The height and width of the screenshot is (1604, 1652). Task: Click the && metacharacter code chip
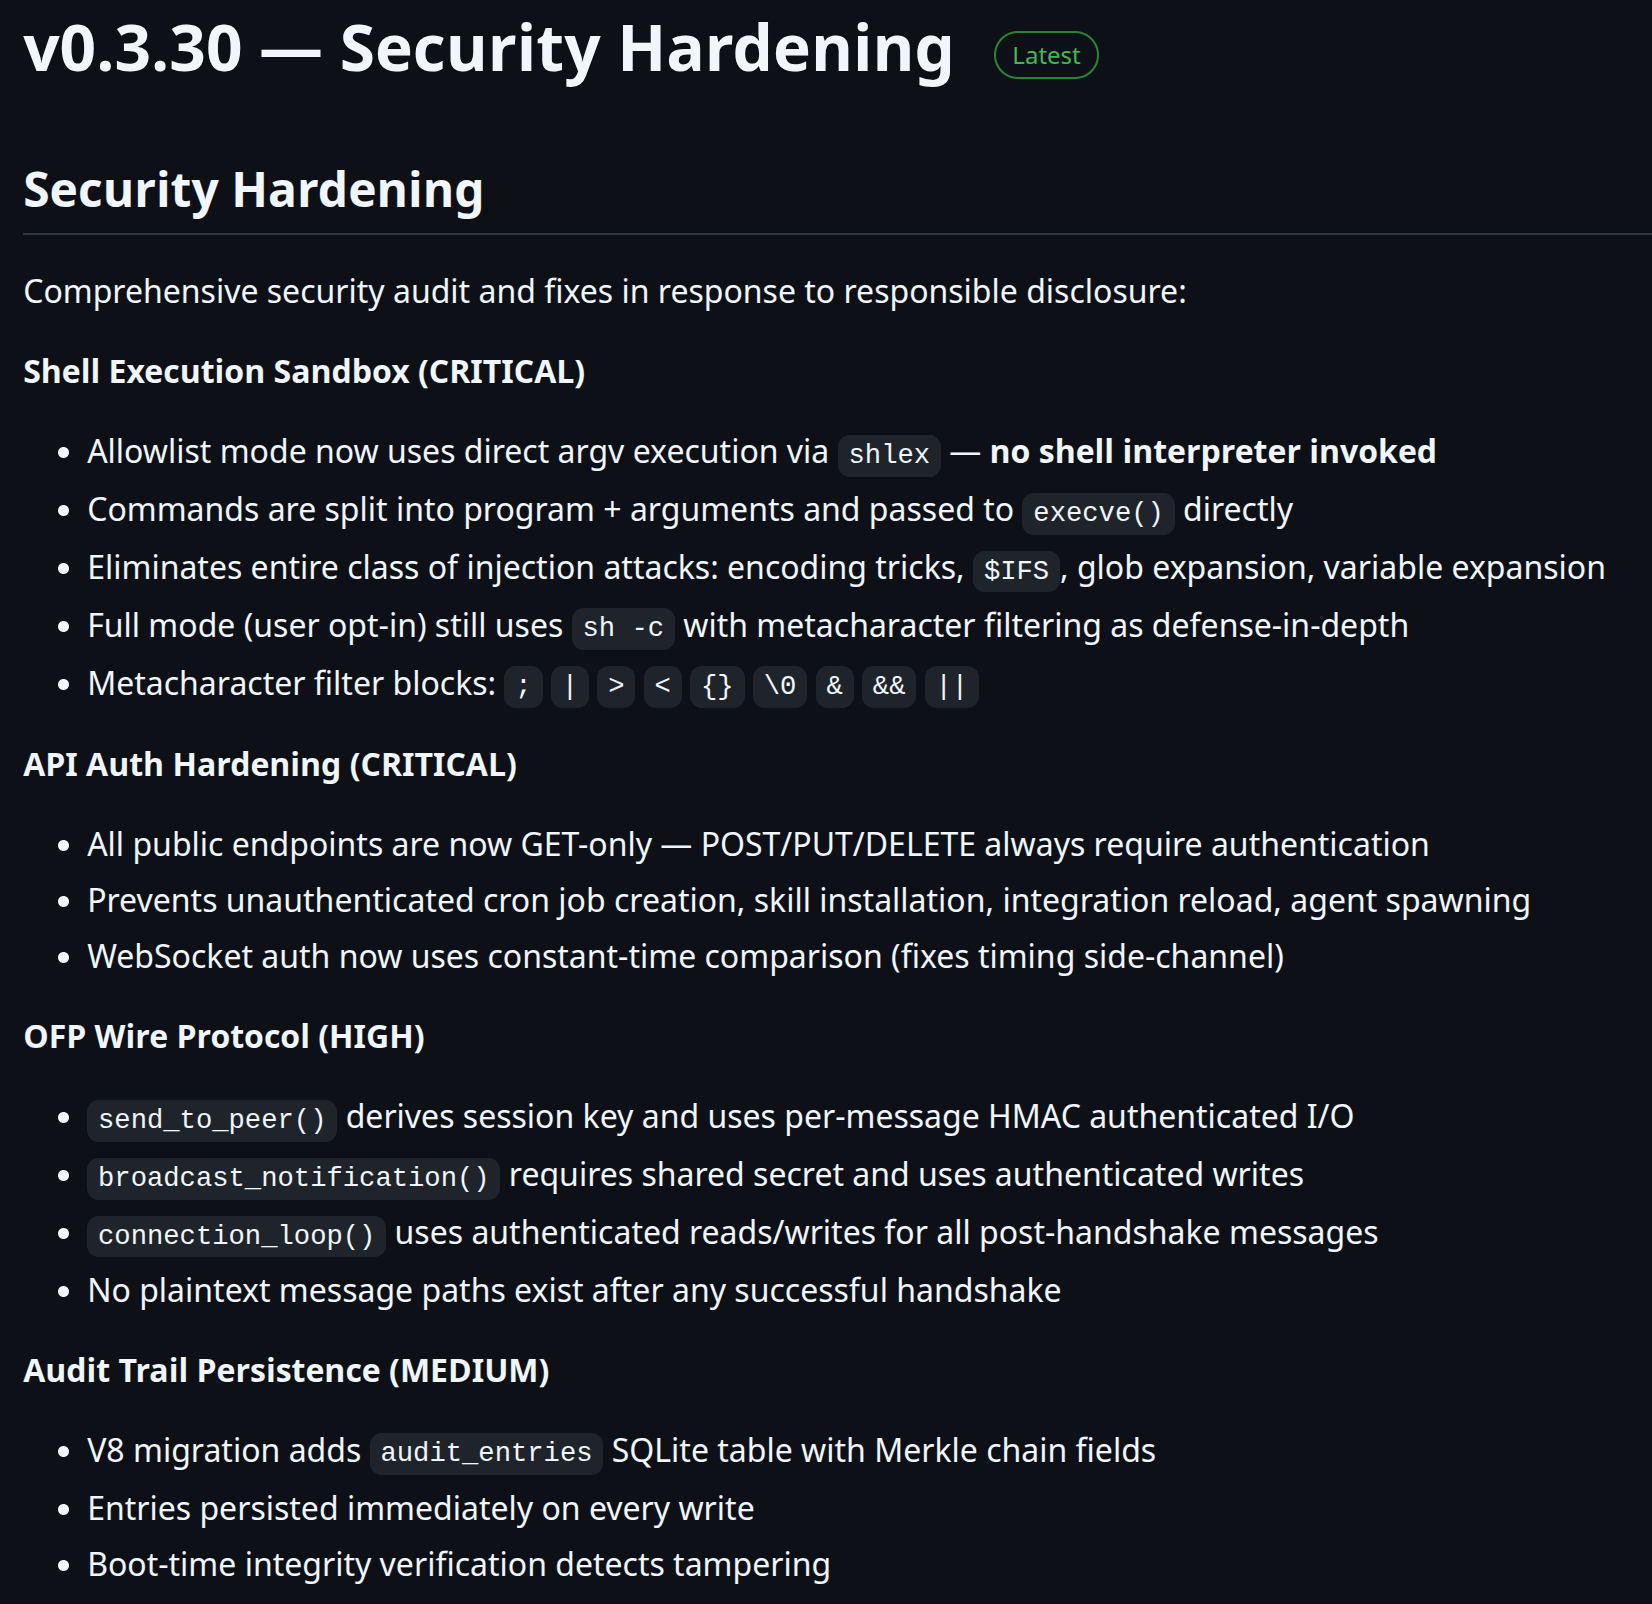pos(888,687)
